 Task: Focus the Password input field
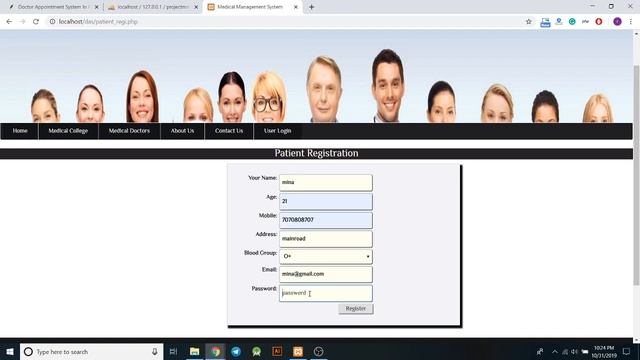point(326,293)
